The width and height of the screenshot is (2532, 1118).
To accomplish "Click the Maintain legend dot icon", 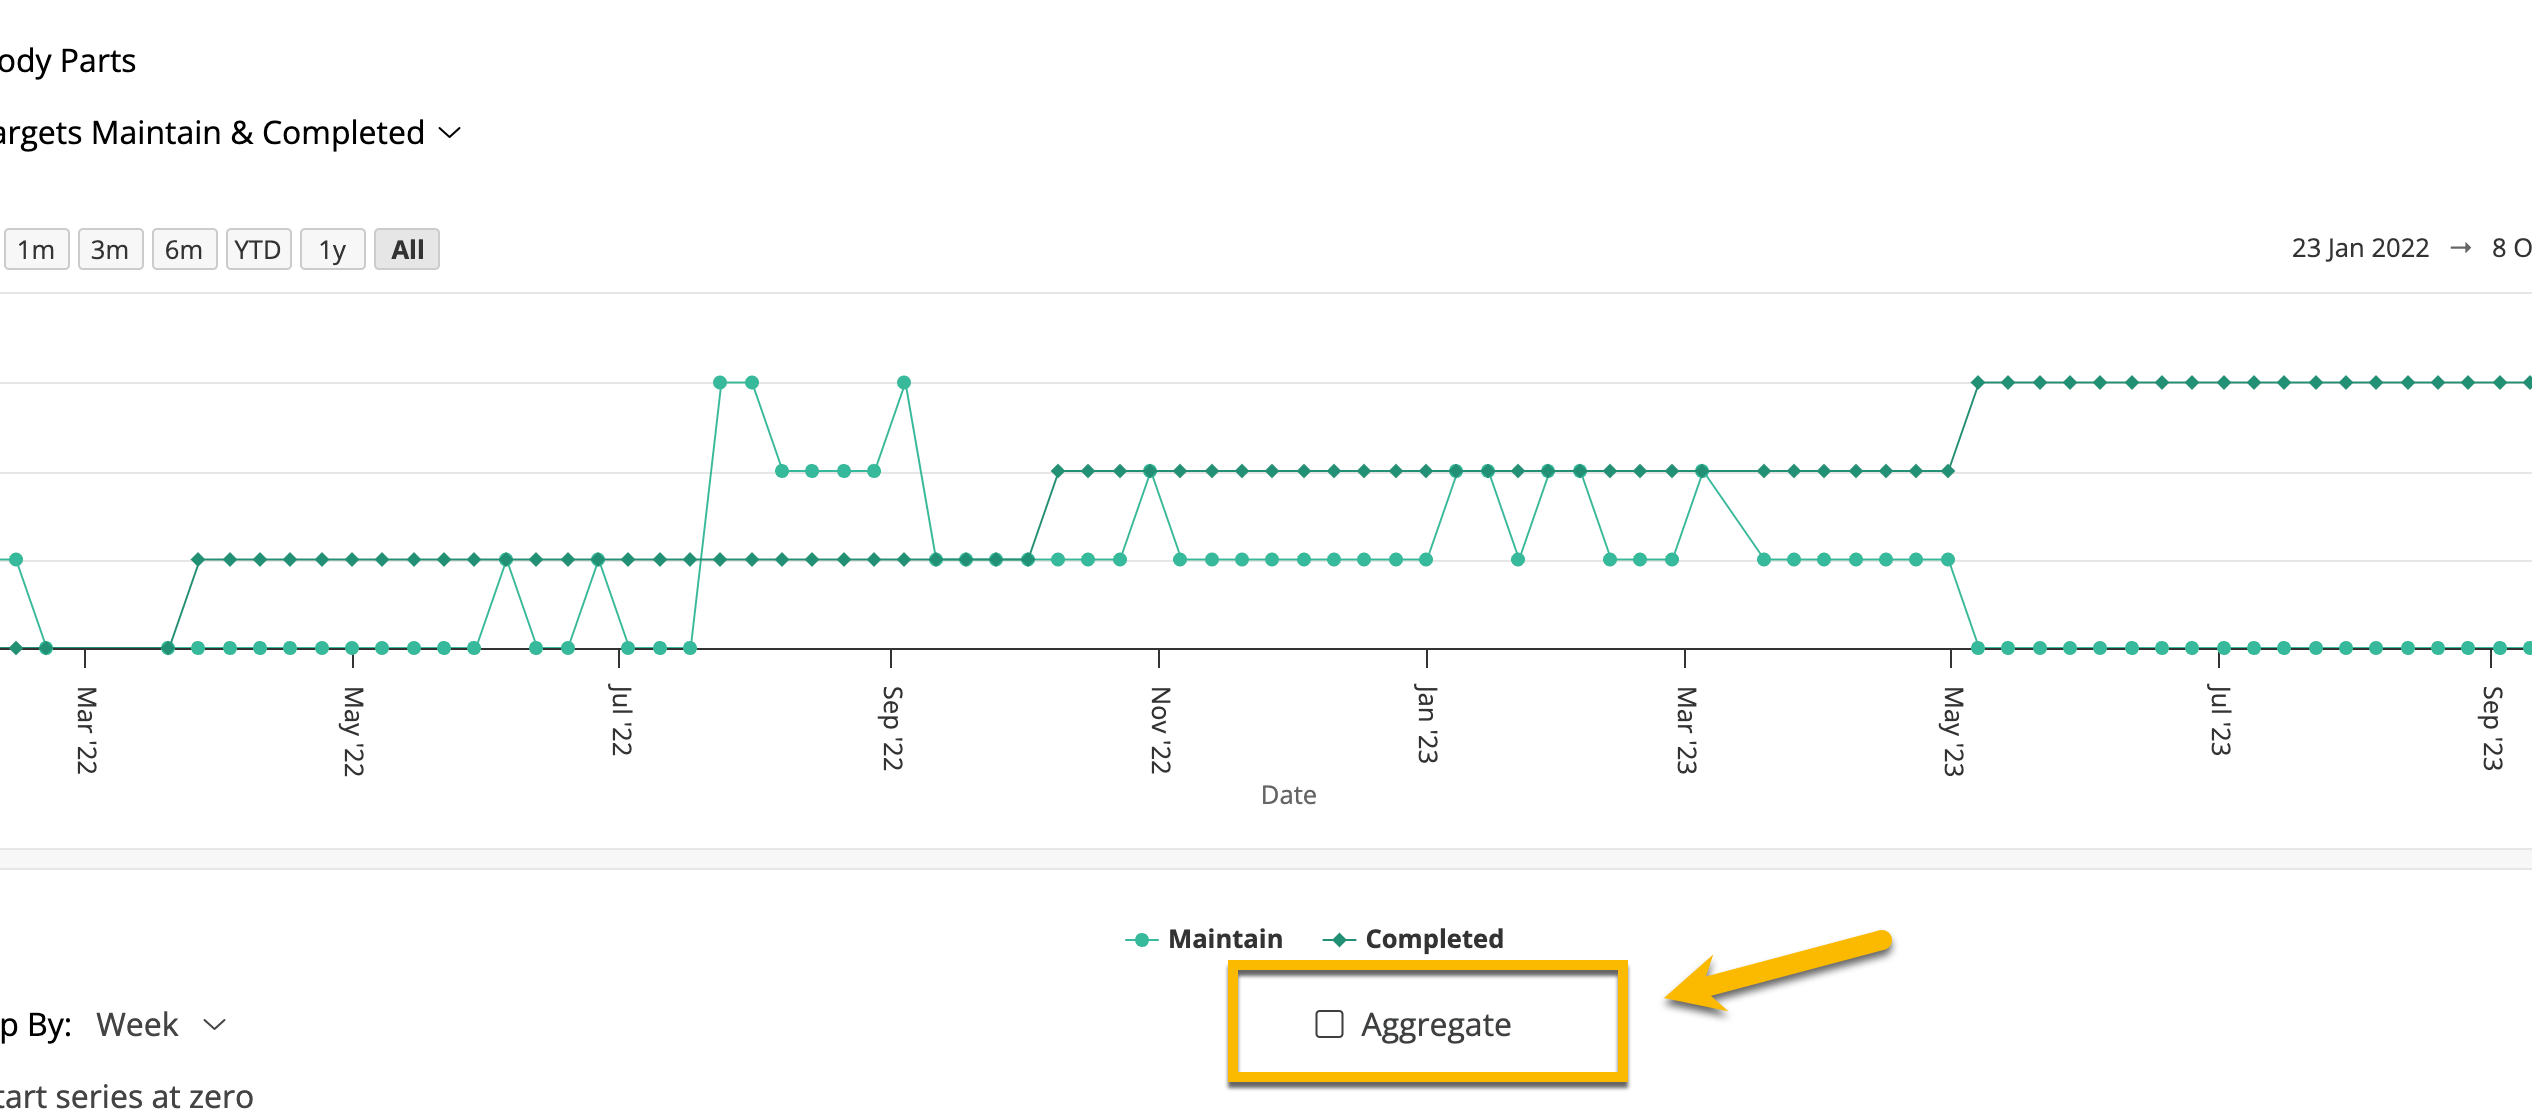I will [x=1140, y=938].
